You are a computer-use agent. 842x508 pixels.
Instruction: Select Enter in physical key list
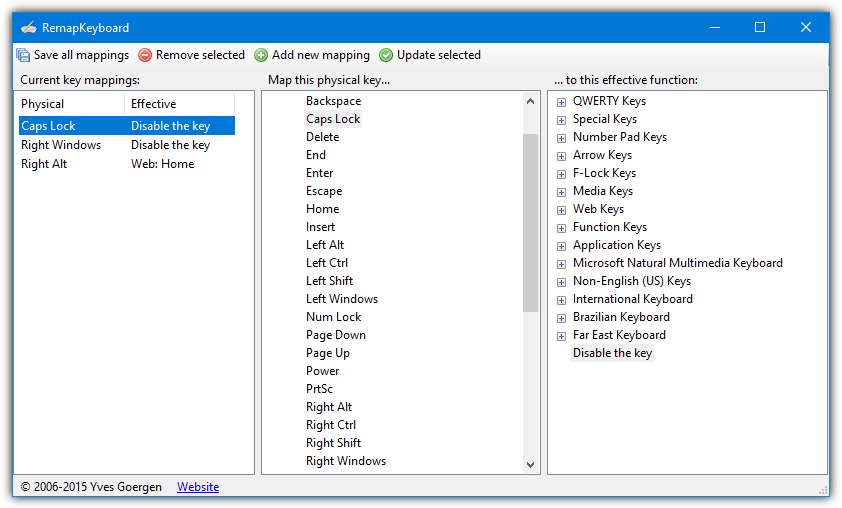[320, 173]
